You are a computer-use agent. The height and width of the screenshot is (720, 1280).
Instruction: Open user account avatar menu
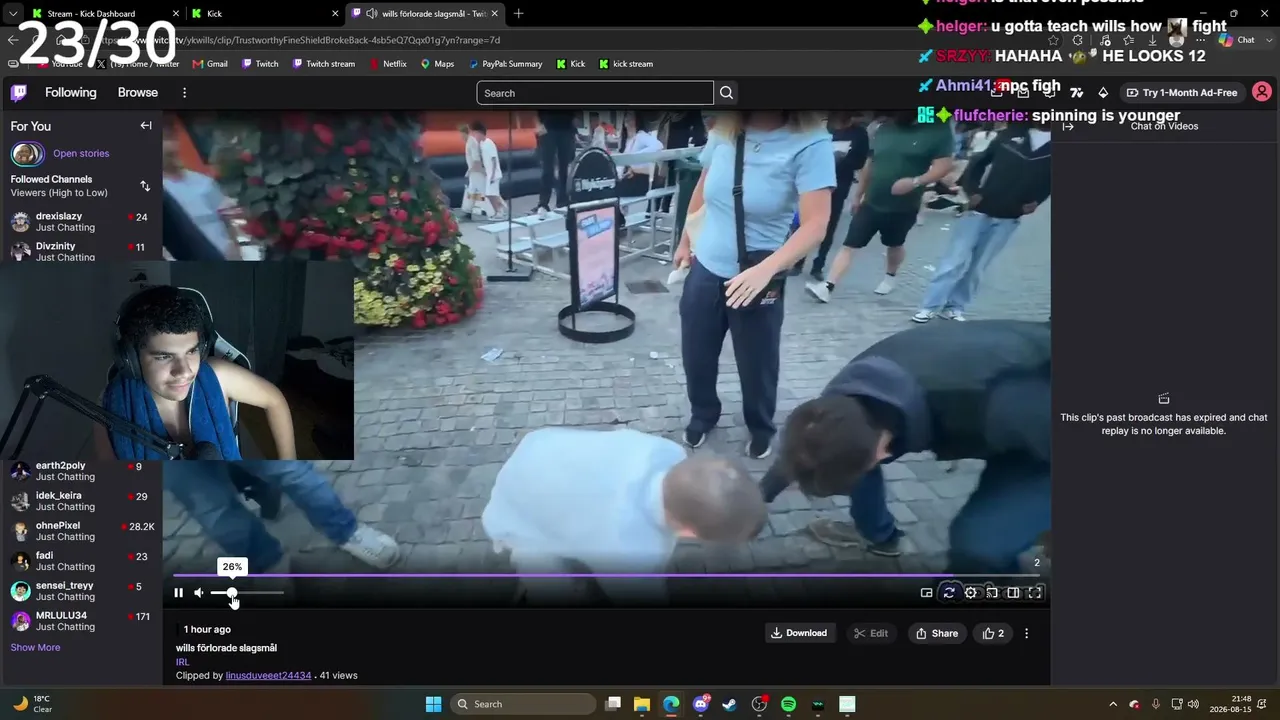[1262, 93]
